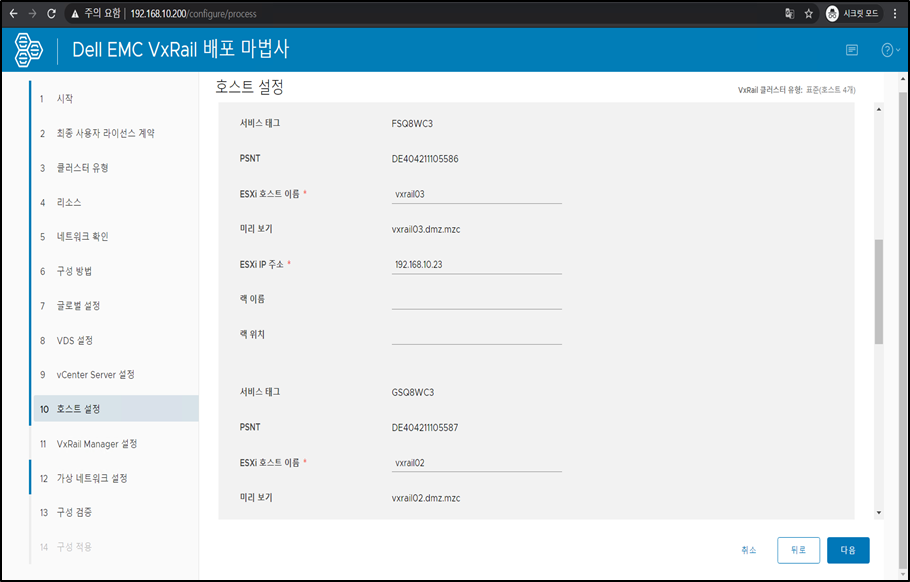Image resolution: width=910 pixels, height=582 pixels.
Task: Click the VxRail 클러스터 유형 label
Action: [x=770, y=90]
